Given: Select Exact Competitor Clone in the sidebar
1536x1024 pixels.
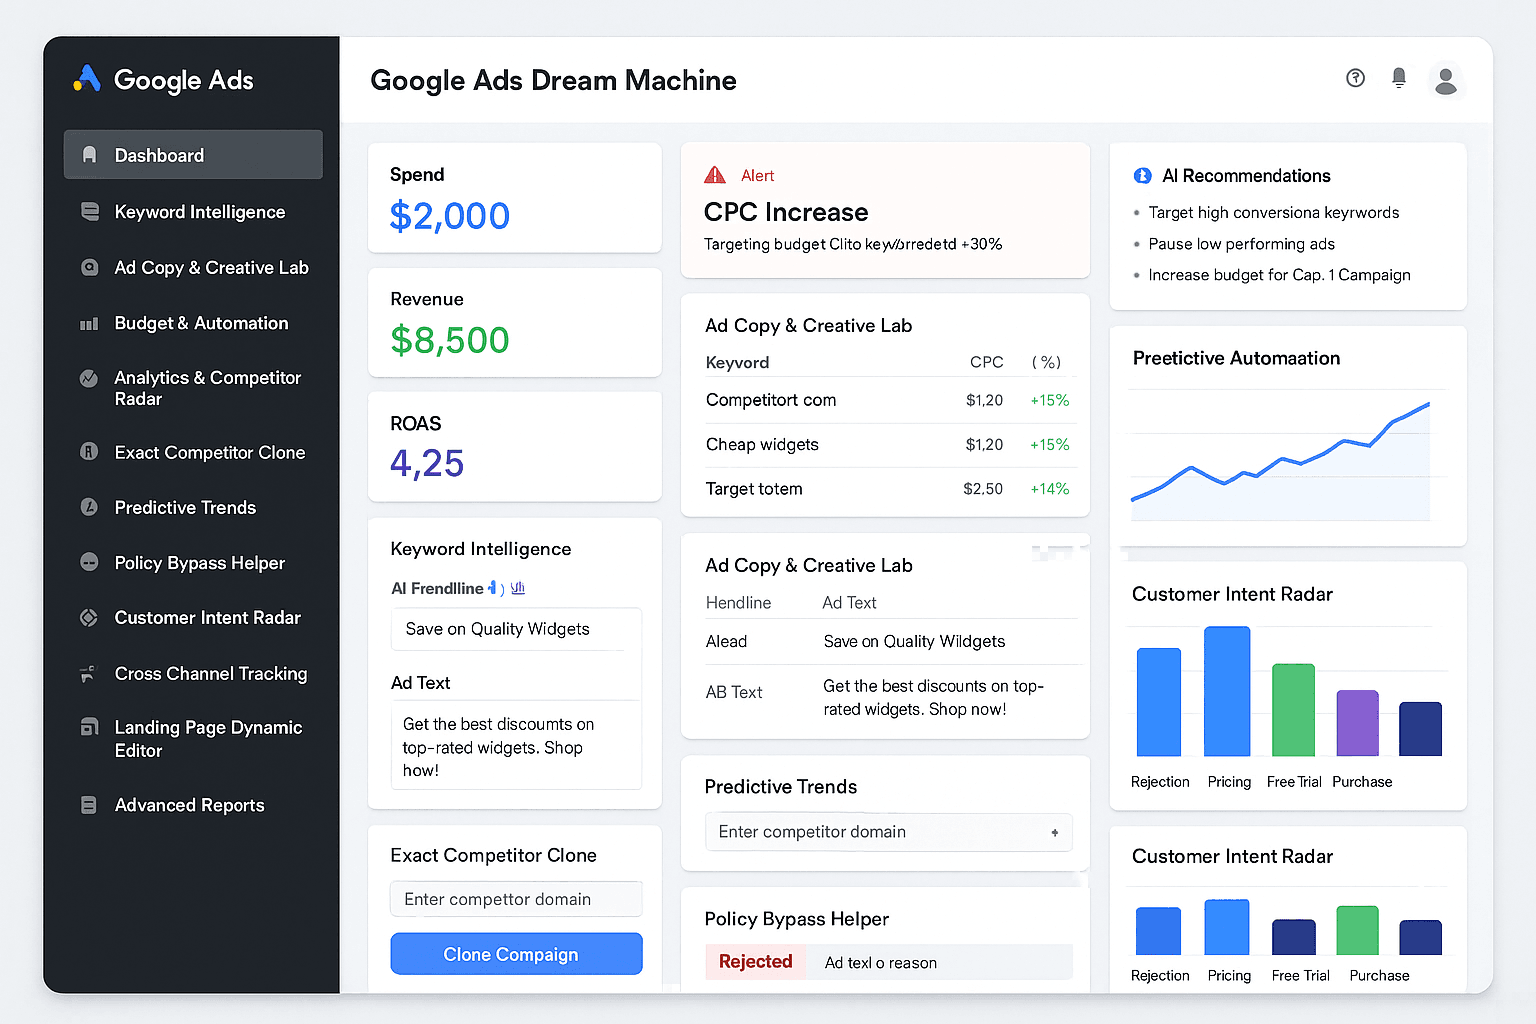Looking at the screenshot, I should coord(209,453).
